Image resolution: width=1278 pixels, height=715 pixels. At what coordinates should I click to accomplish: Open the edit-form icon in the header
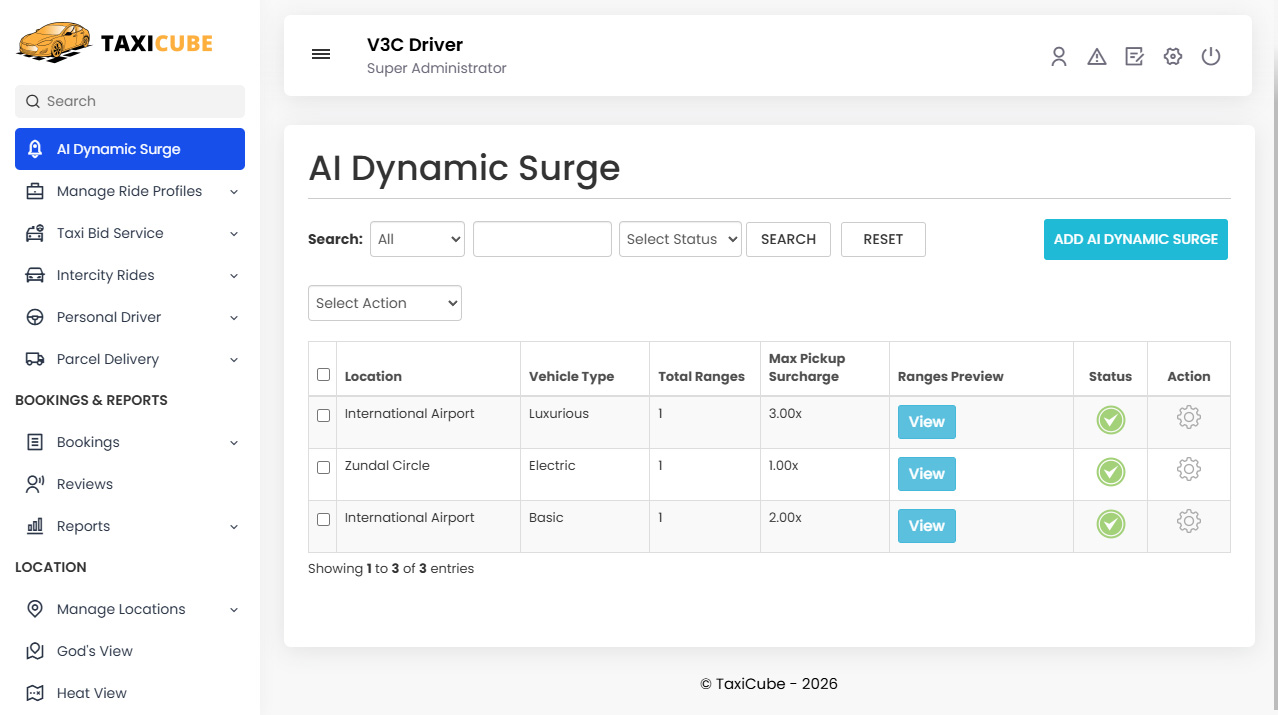pyautogui.click(x=1134, y=57)
